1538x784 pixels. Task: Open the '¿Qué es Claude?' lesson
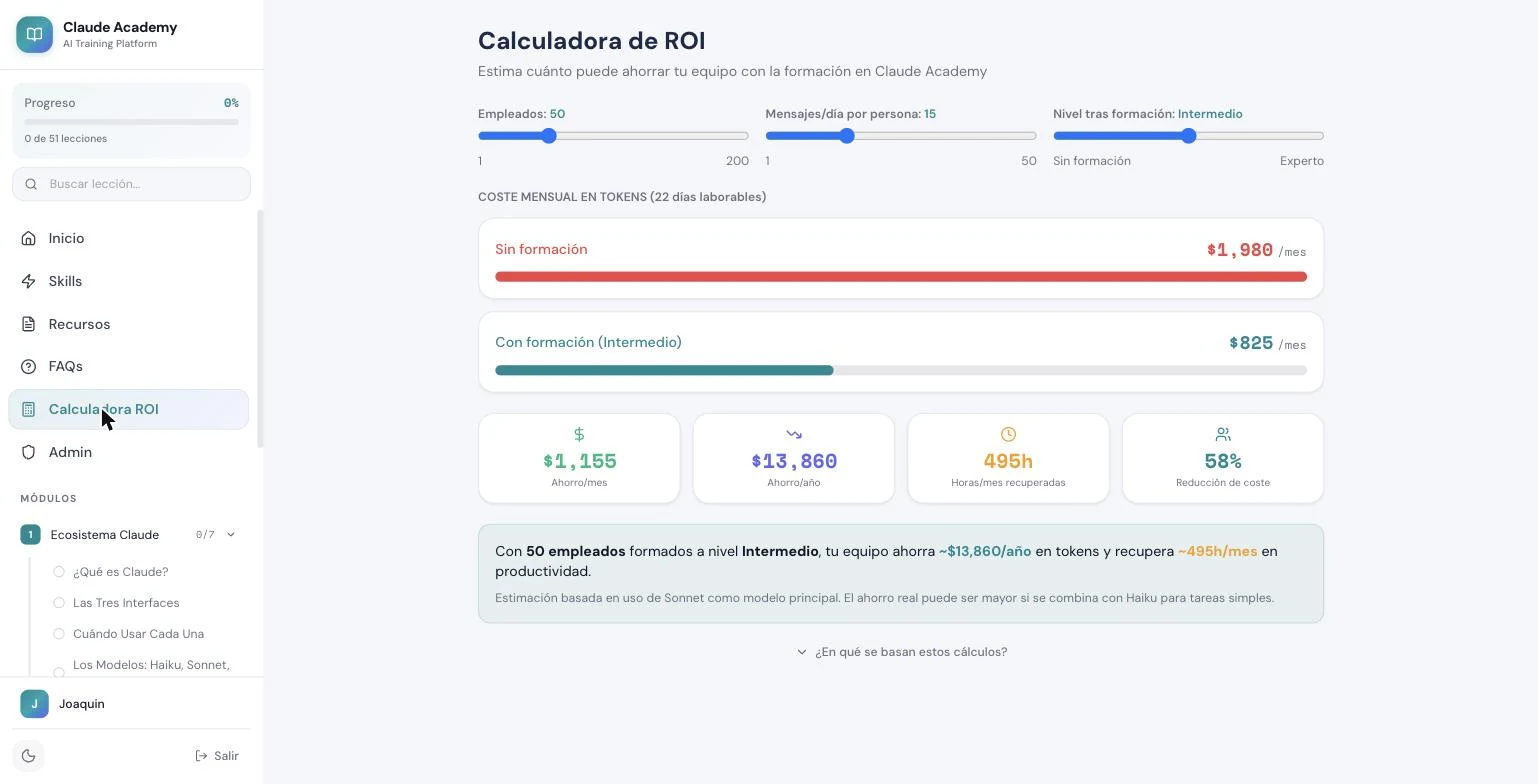point(121,572)
